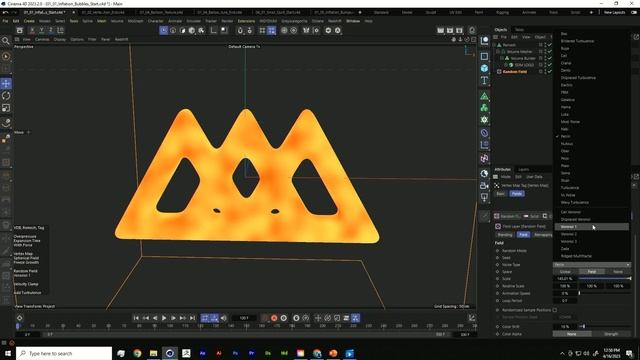This screenshot has height=360, width=640.
Task: Open the Noise Type dropdown
Action: (591, 264)
